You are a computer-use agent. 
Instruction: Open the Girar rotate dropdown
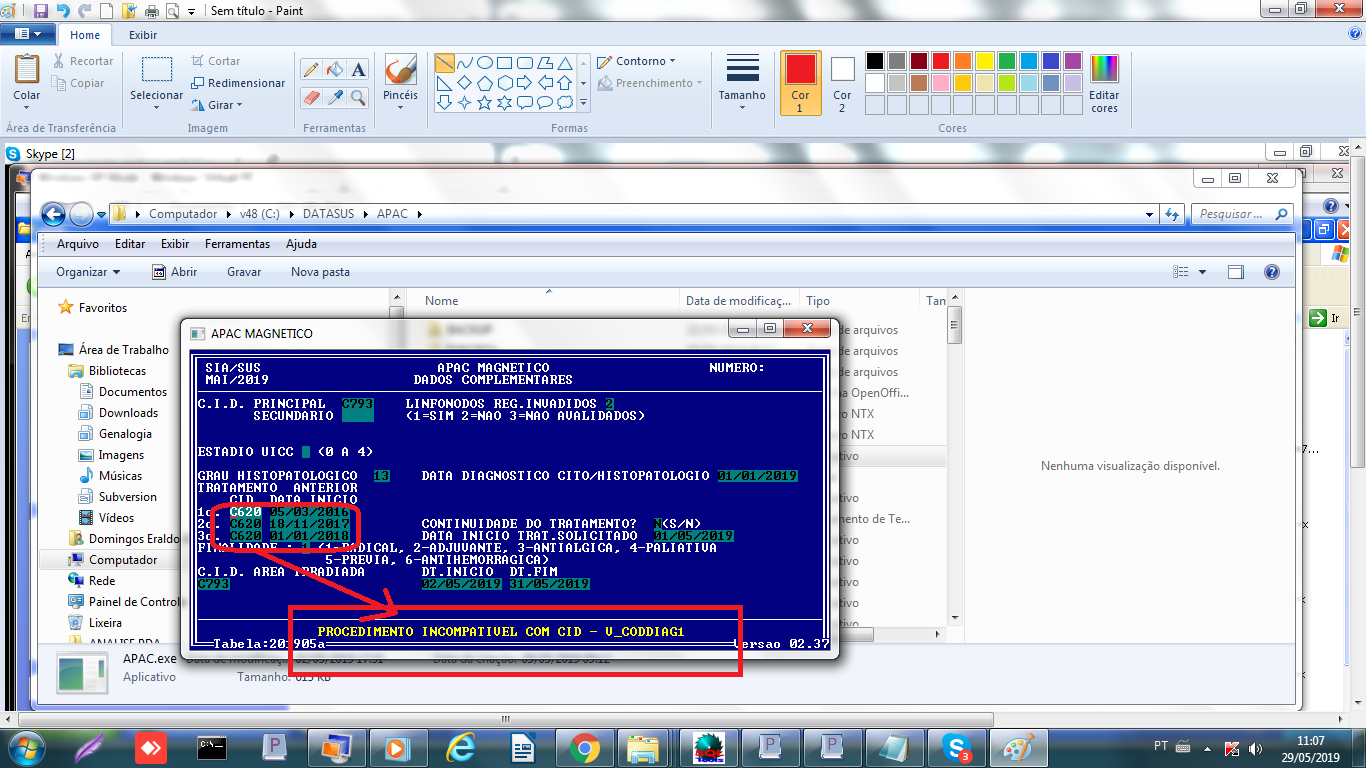pos(220,105)
